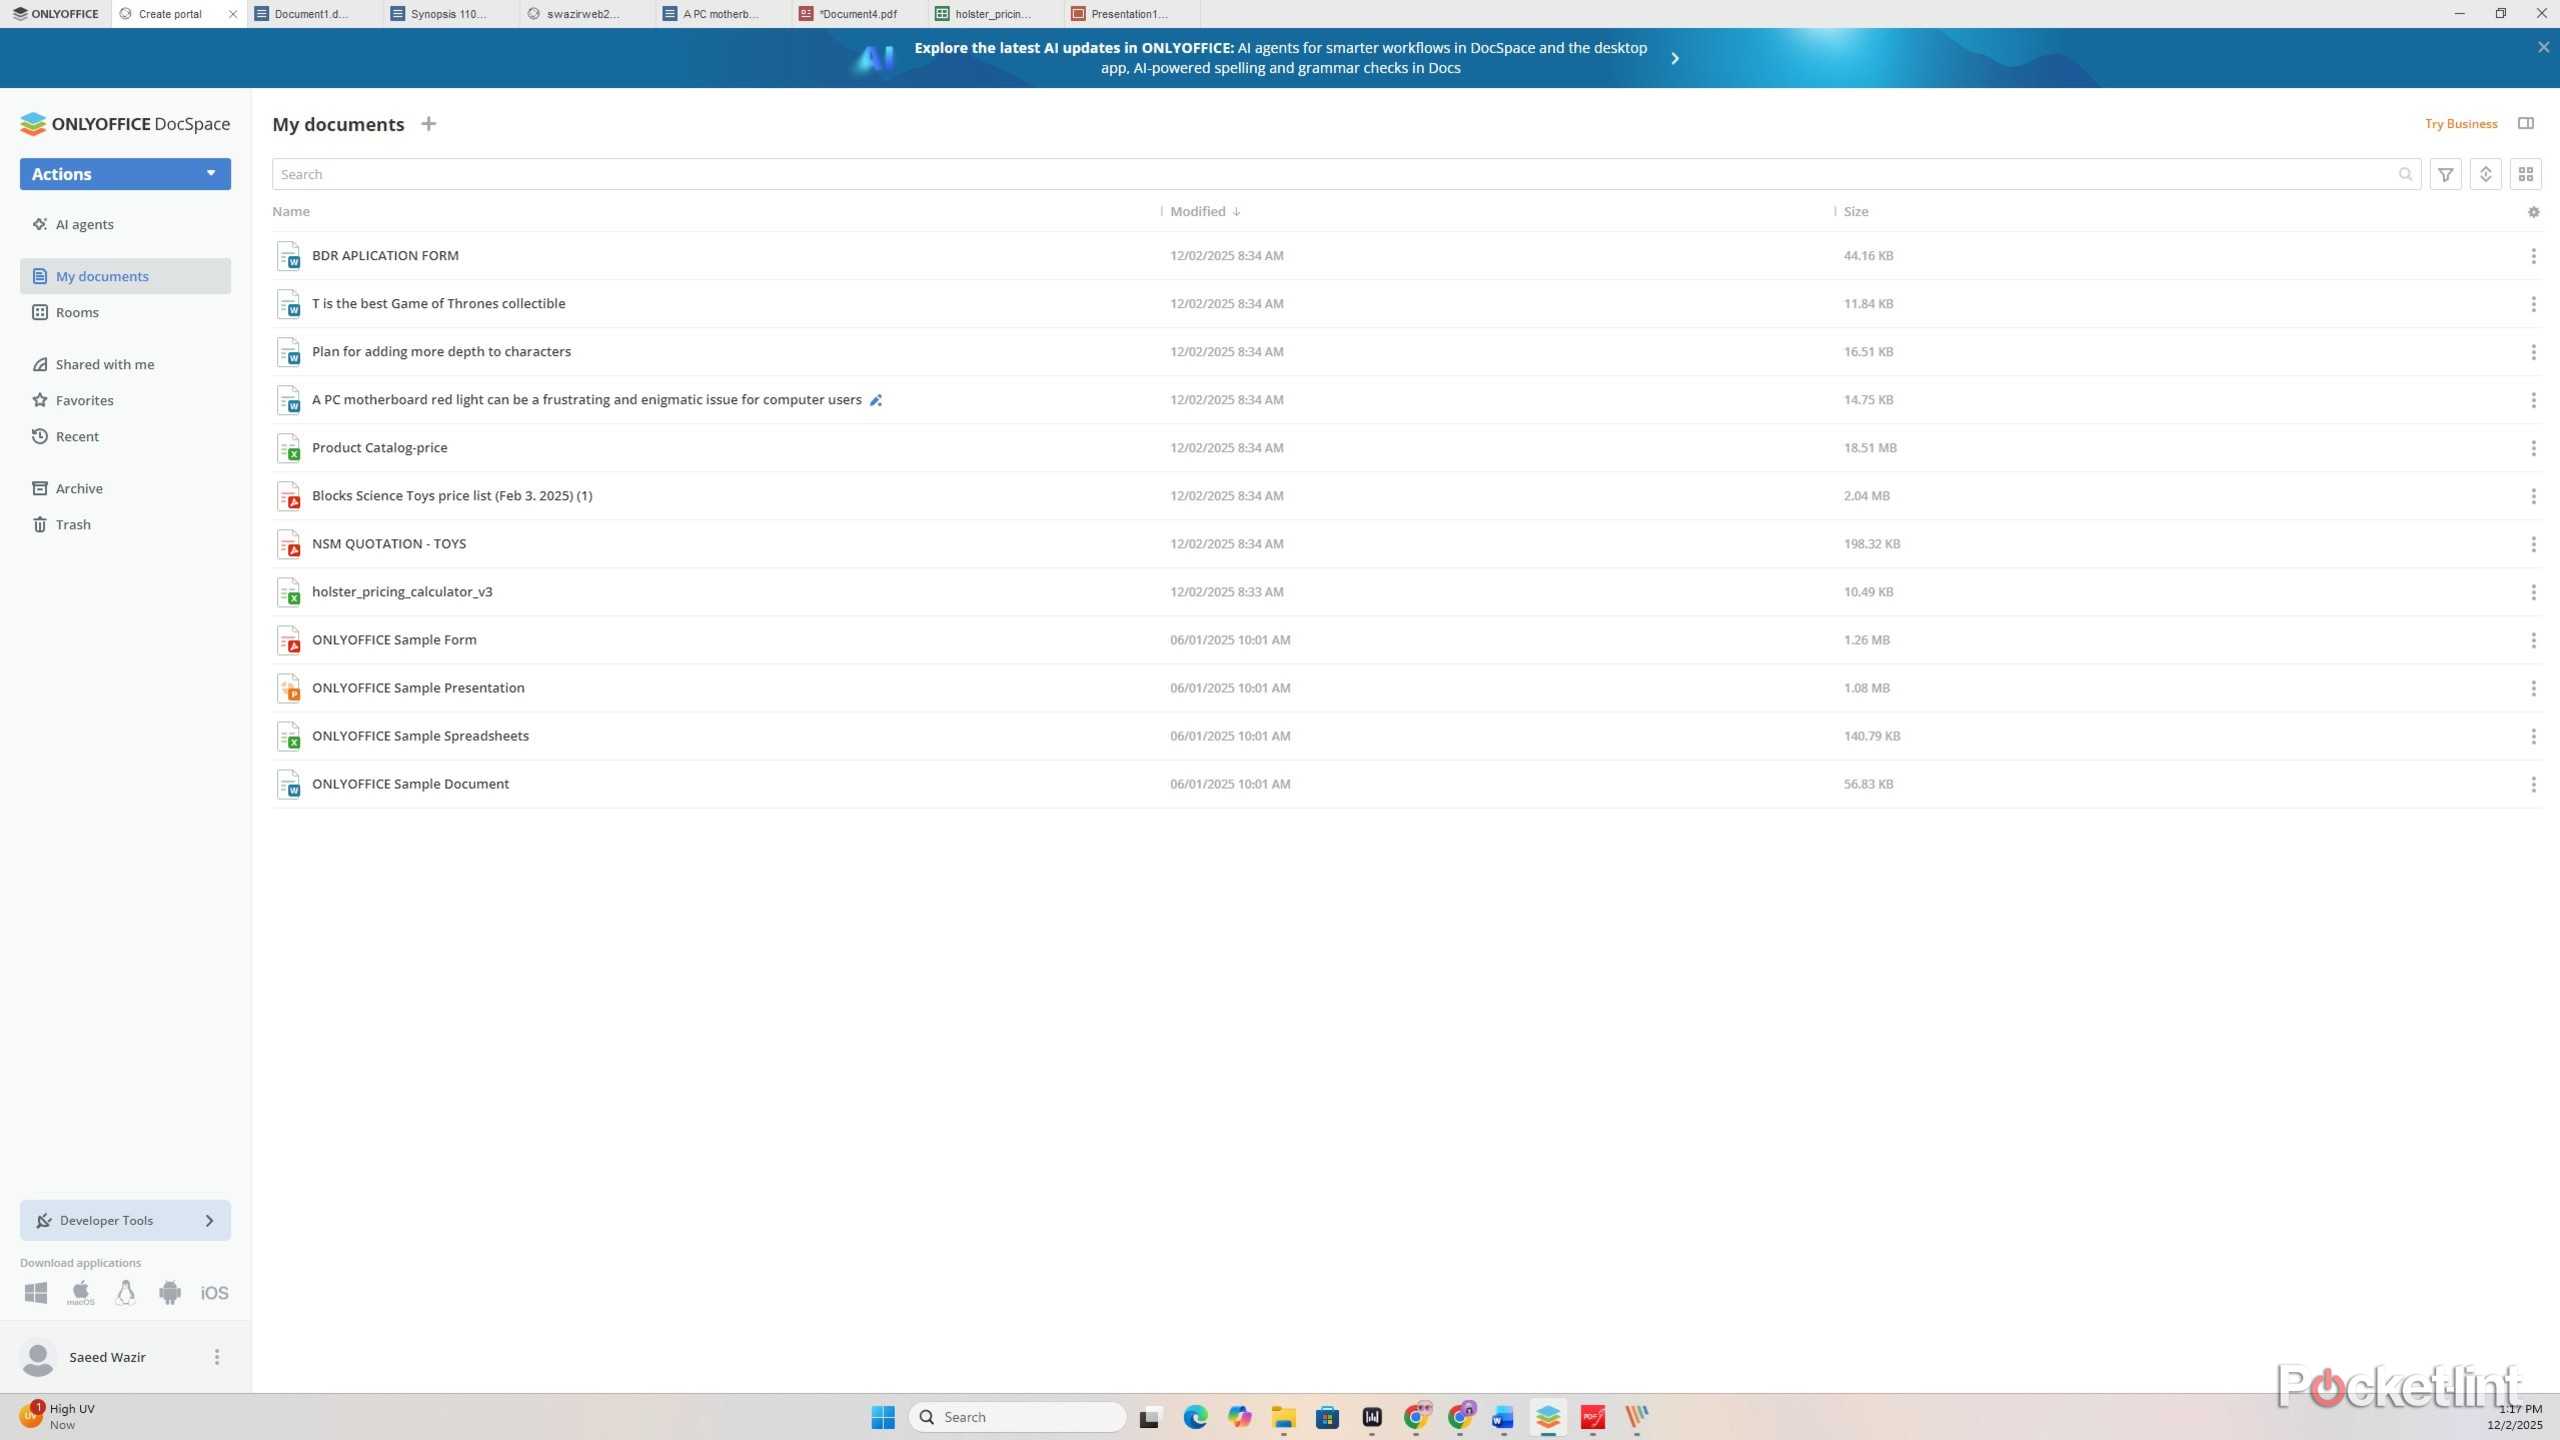
Task: Click the banner's right arrow chevron
Action: (1675, 58)
